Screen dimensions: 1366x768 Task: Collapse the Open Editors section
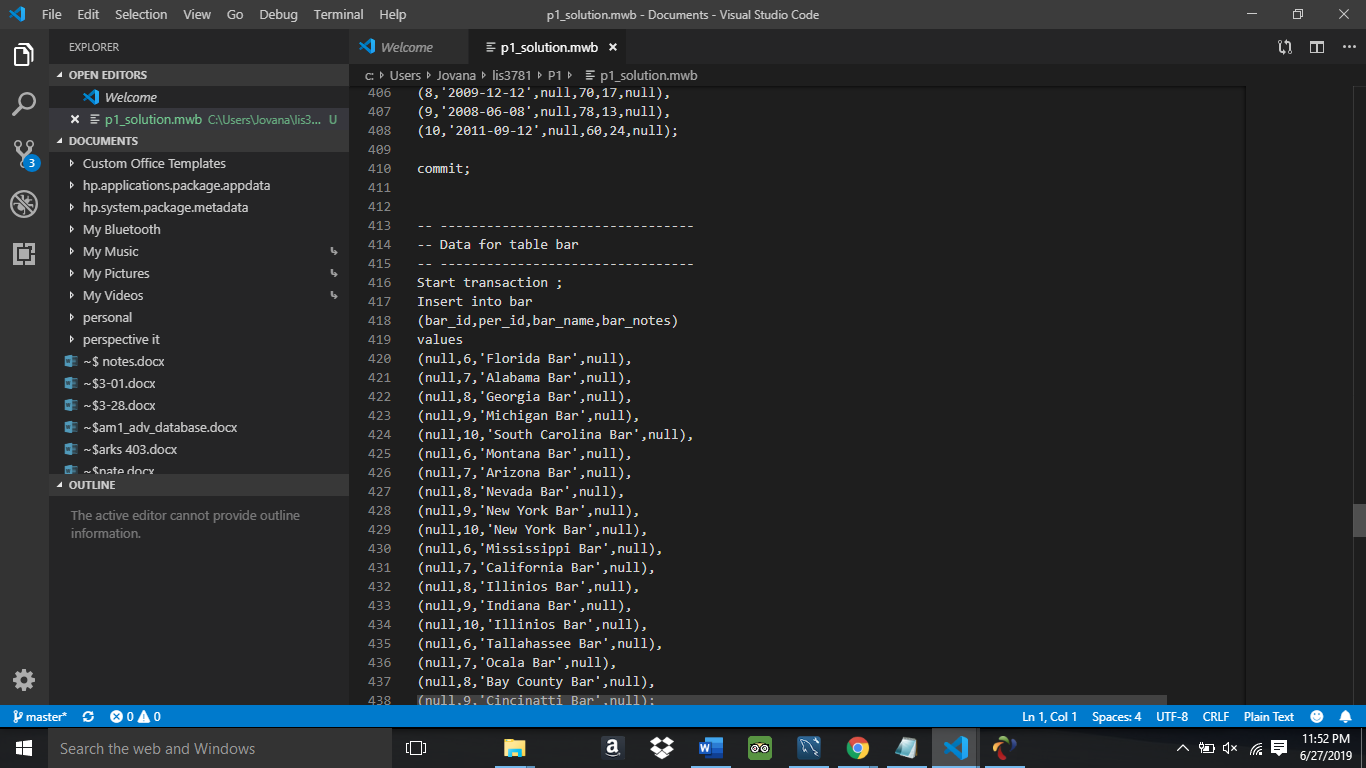tap(107, 75)
